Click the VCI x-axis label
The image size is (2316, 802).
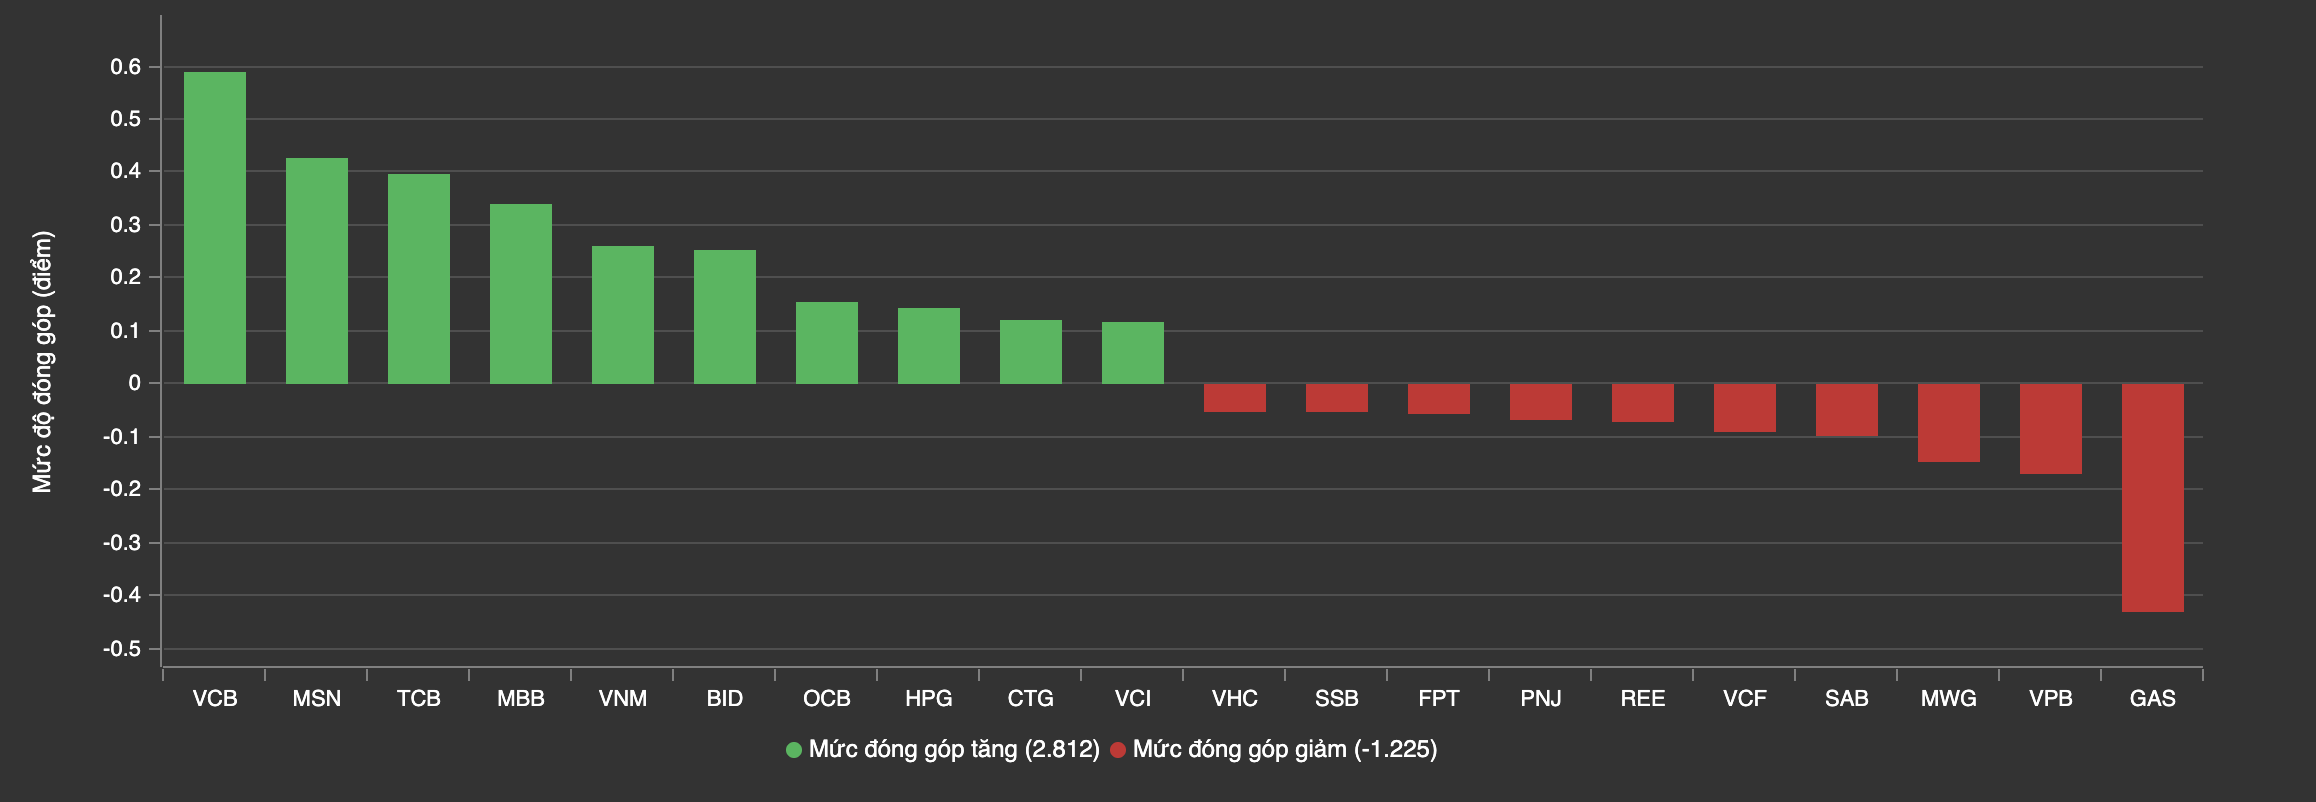pyautogui.click(x=1133, y=699)
